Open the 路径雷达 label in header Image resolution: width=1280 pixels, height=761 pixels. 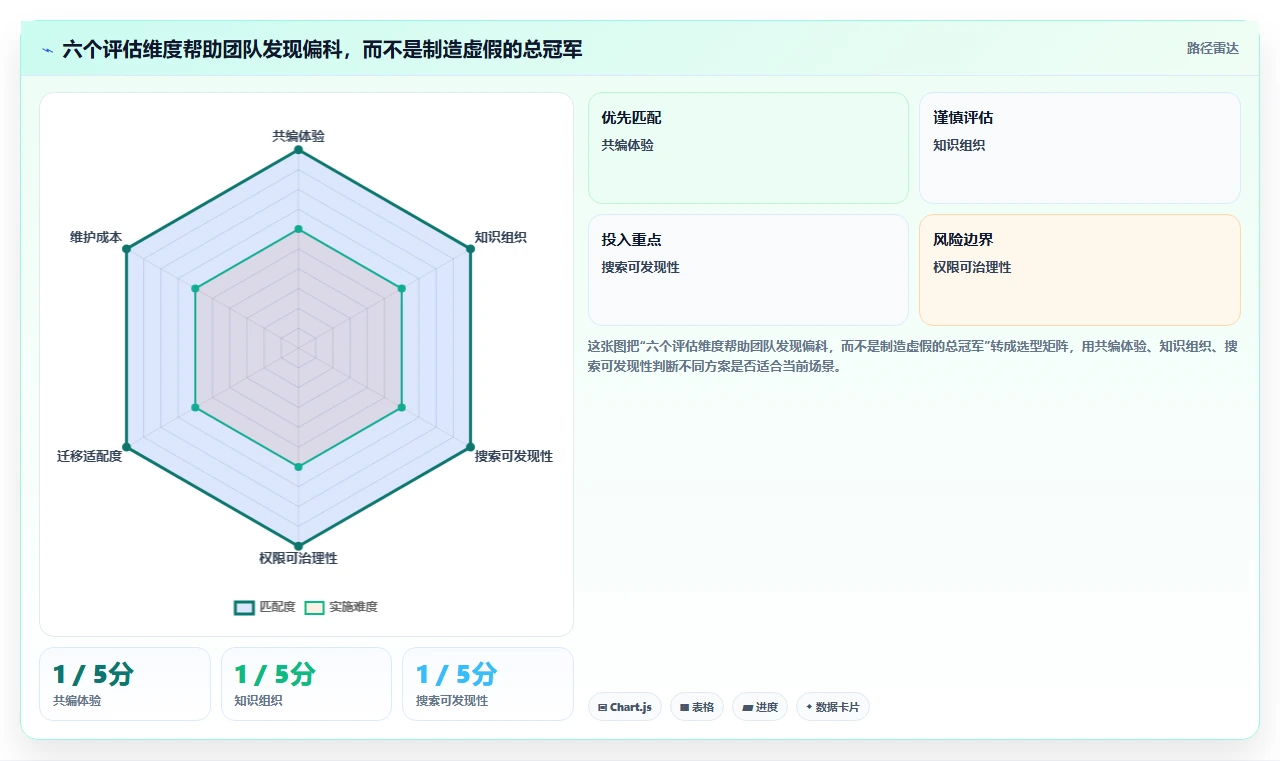1212,48
